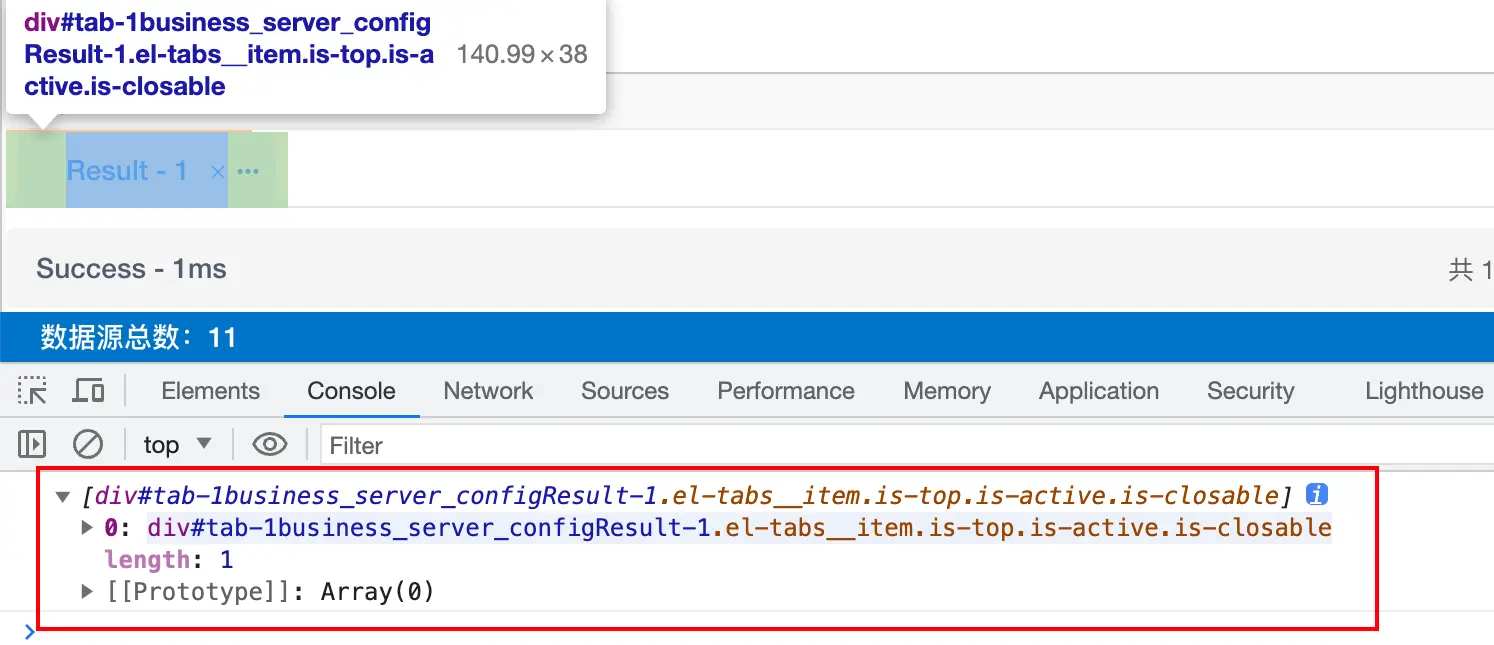Select the Application tab
The image size is (1494, 645).
[x=1099, y=391]
